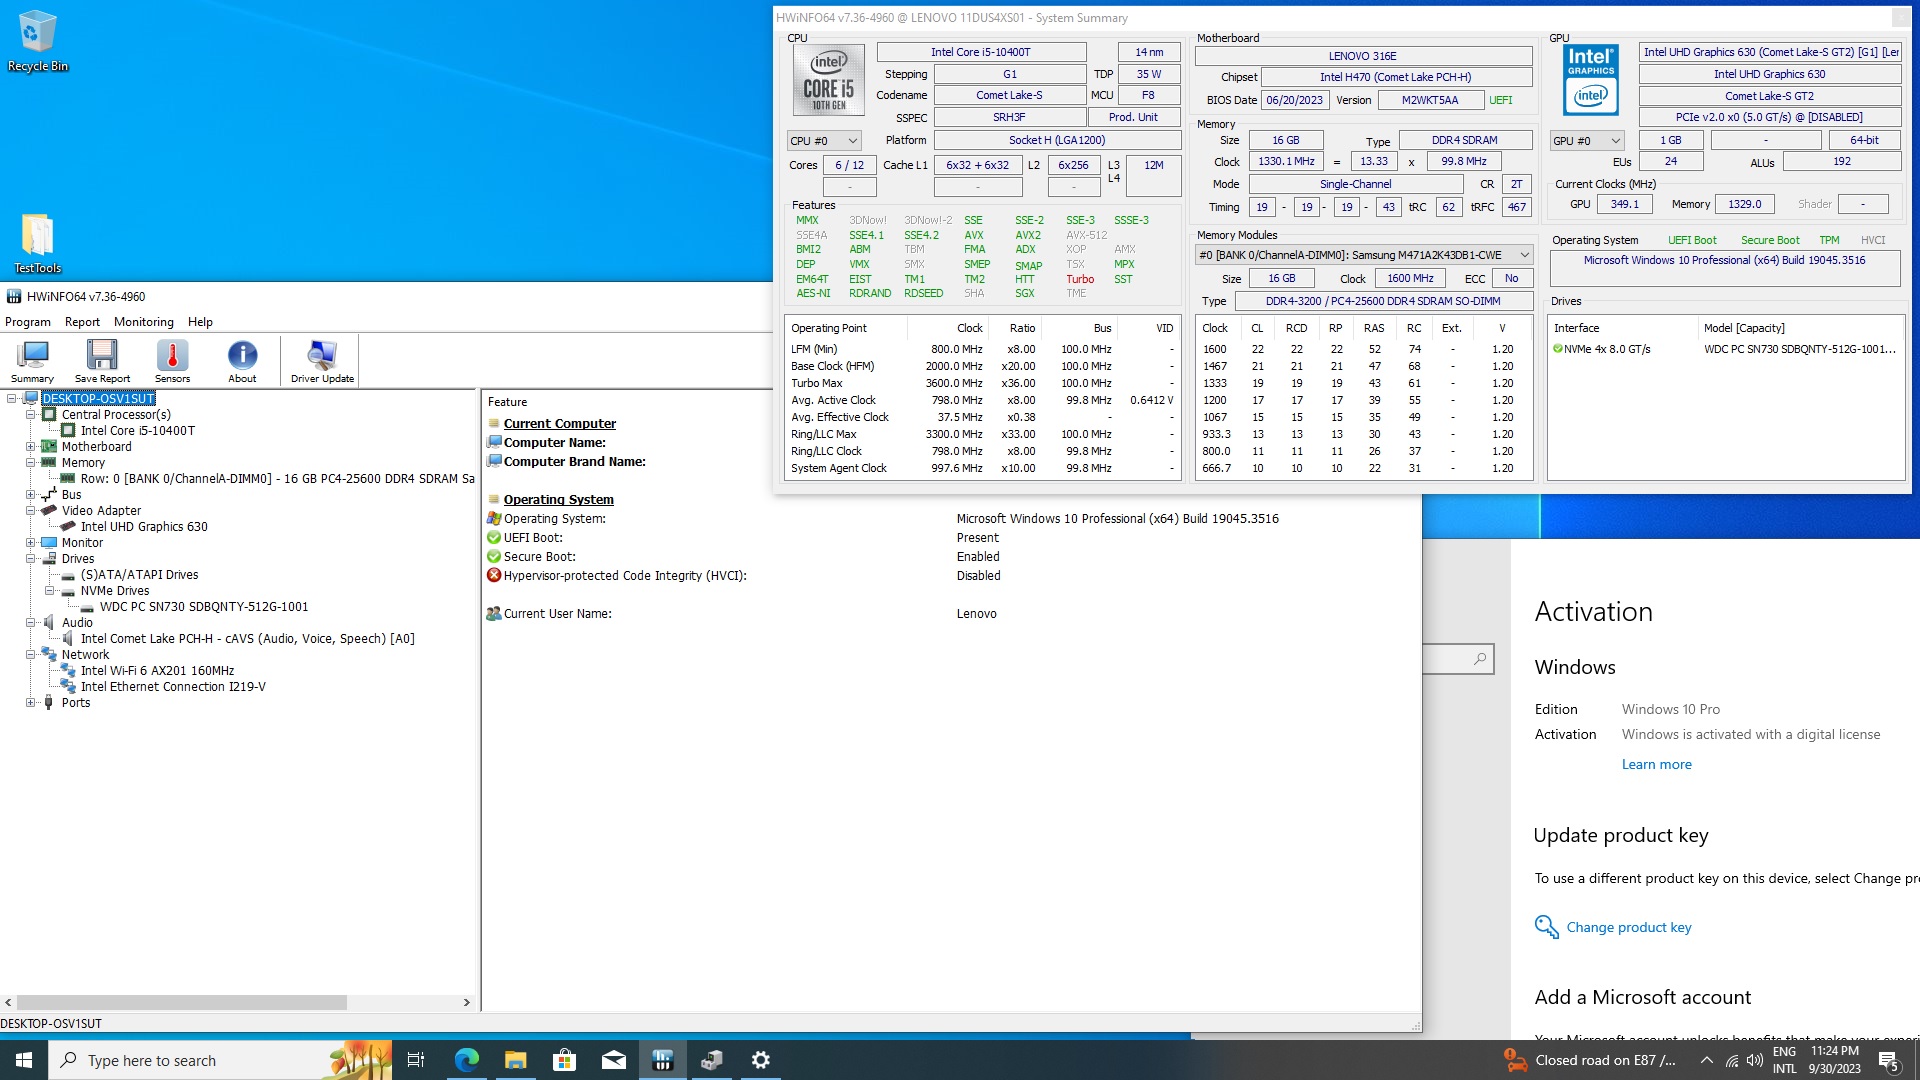Image resolution: width=1920 pixels, height=1080 pixels.
Task: Click the Closed road on E87 news widget
Action: pos(1590,1060)
